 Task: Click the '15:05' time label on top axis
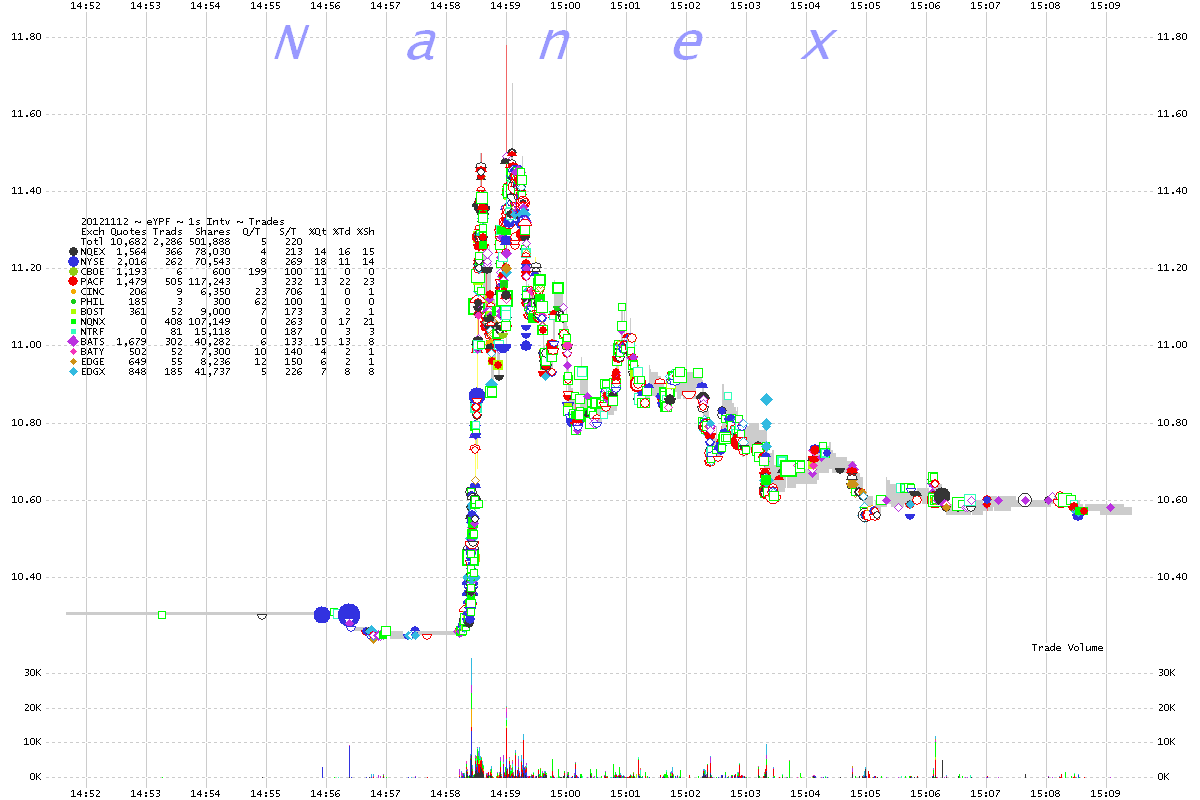pos(865,6)
